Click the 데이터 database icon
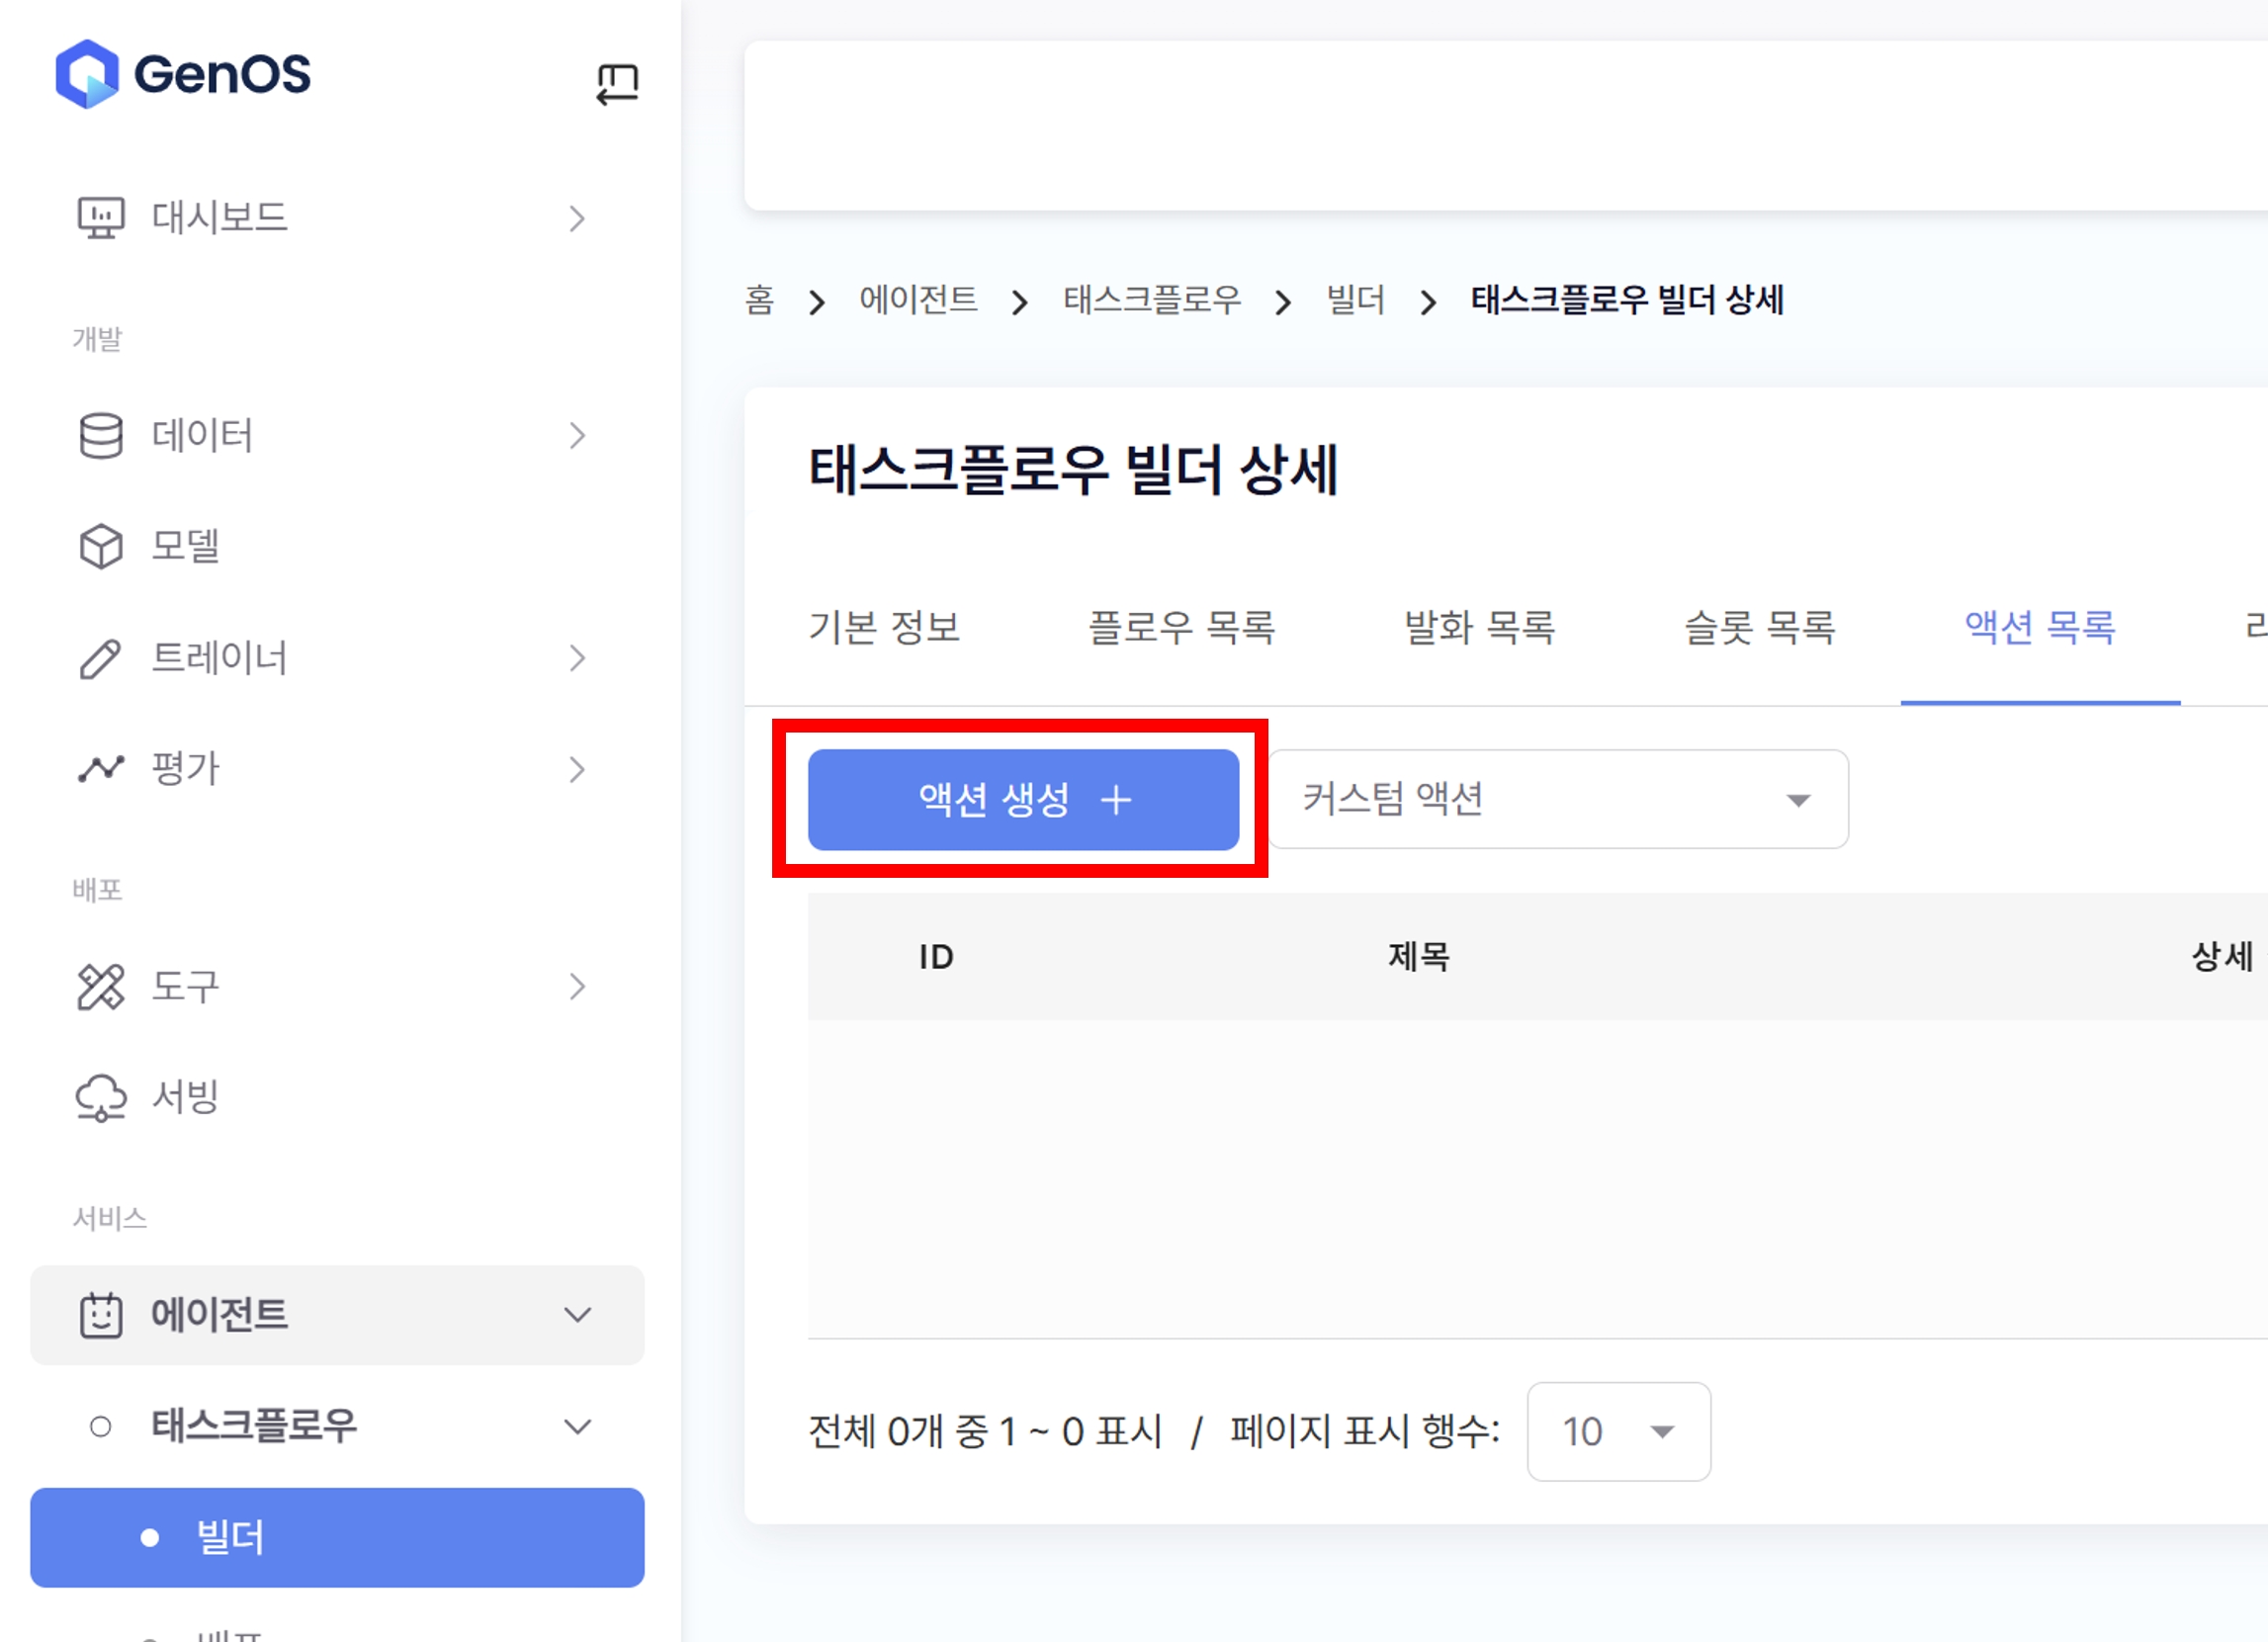Viewport: 2268px width, 1642px height. 101,436
